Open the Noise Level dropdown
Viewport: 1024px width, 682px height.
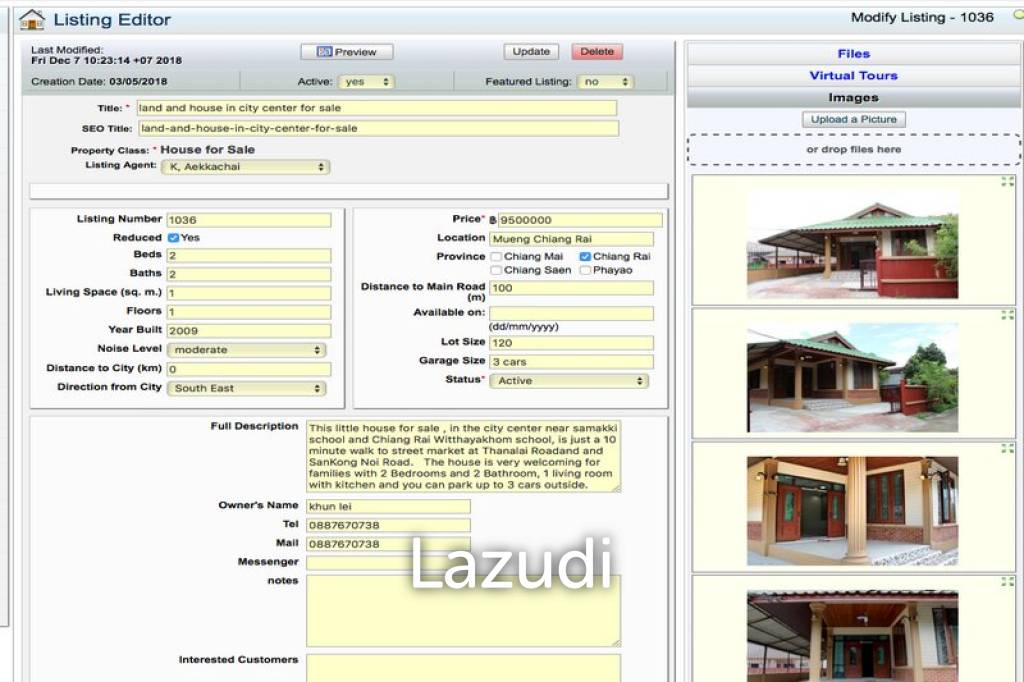[x=246, y=350]
